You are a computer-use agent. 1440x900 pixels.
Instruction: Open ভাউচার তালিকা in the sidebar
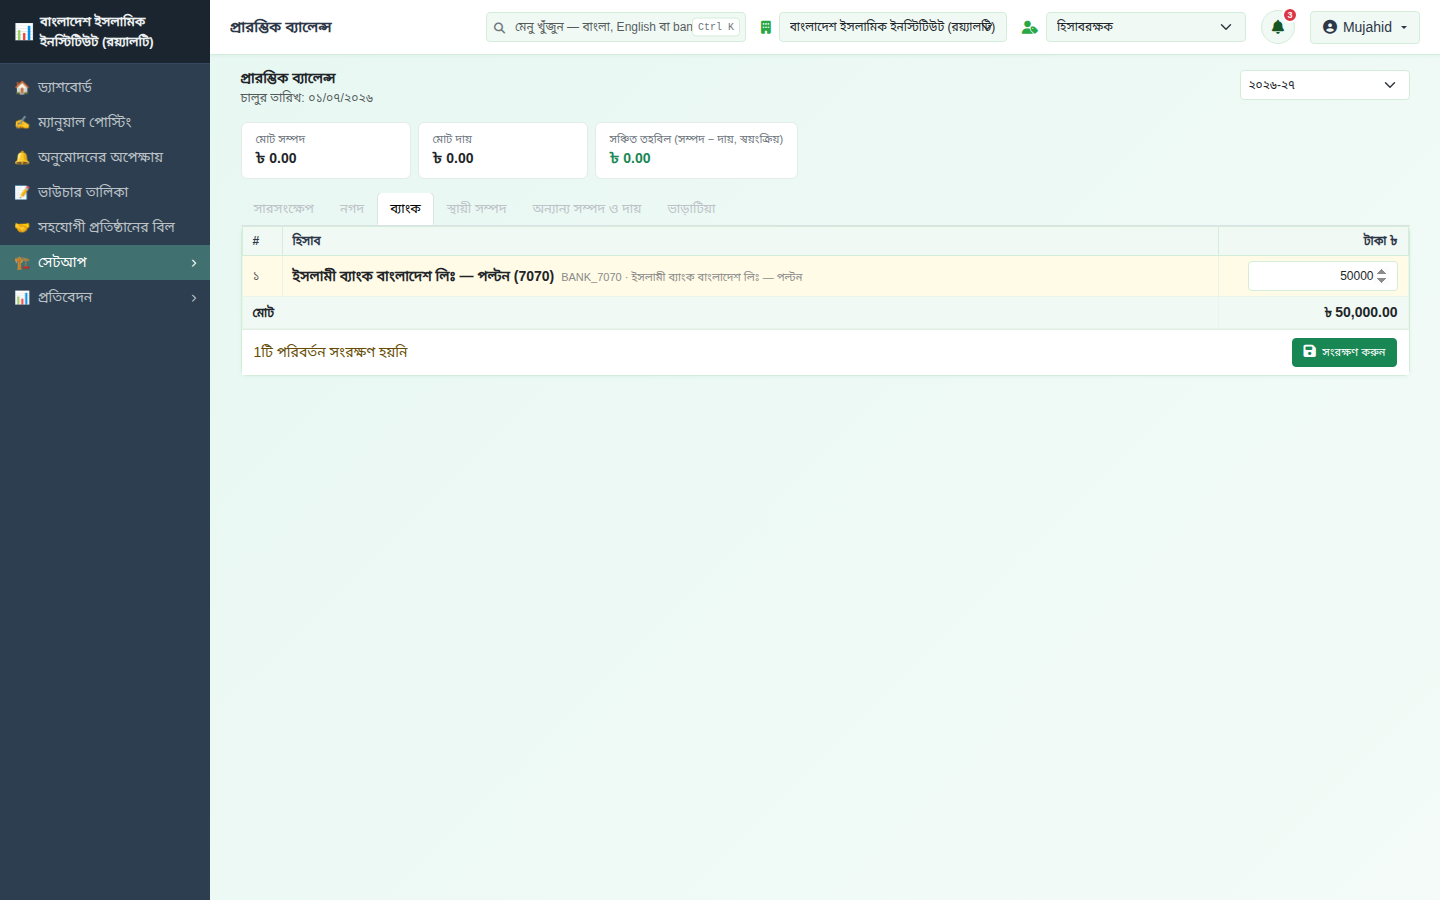(x=105, y=193)
